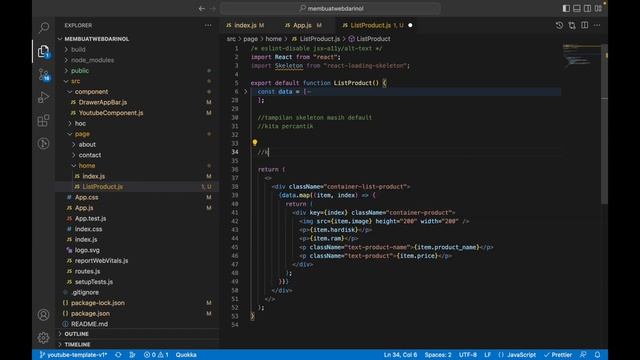Collapse the component folder

coord(91,92)
